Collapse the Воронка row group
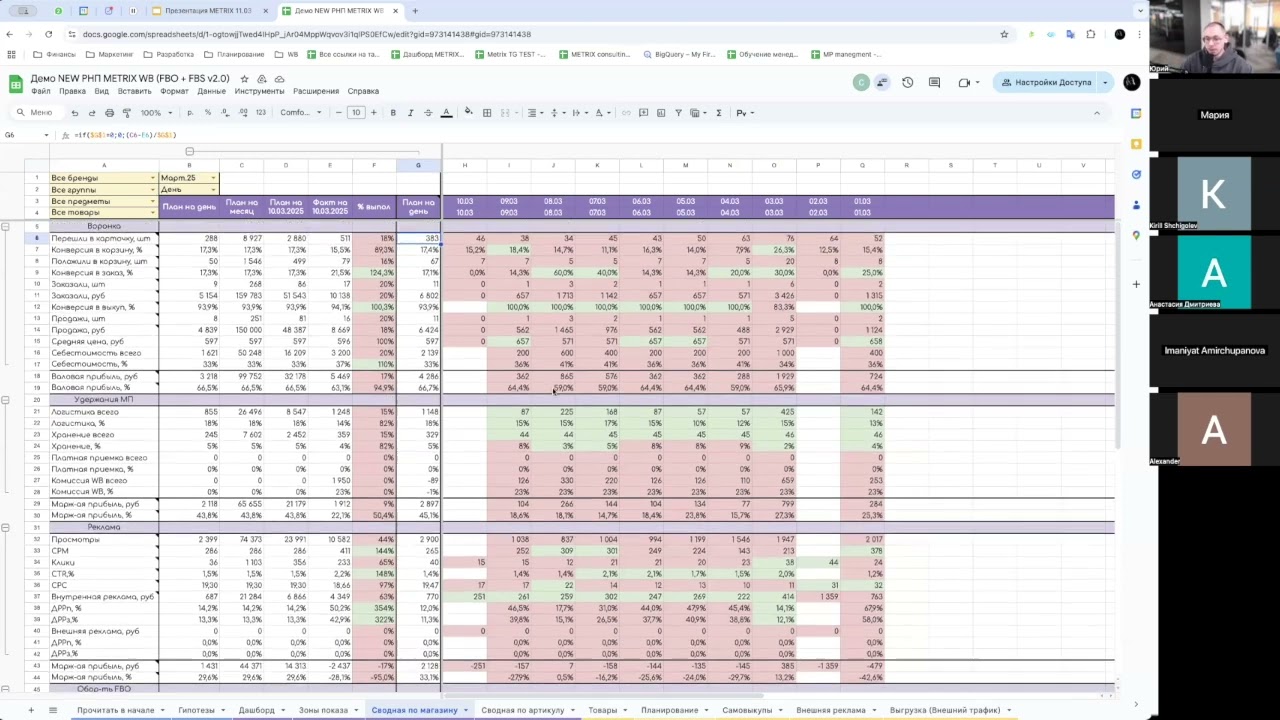The width and height of the screenshot is (1280, 720). [x=6, y=227]
